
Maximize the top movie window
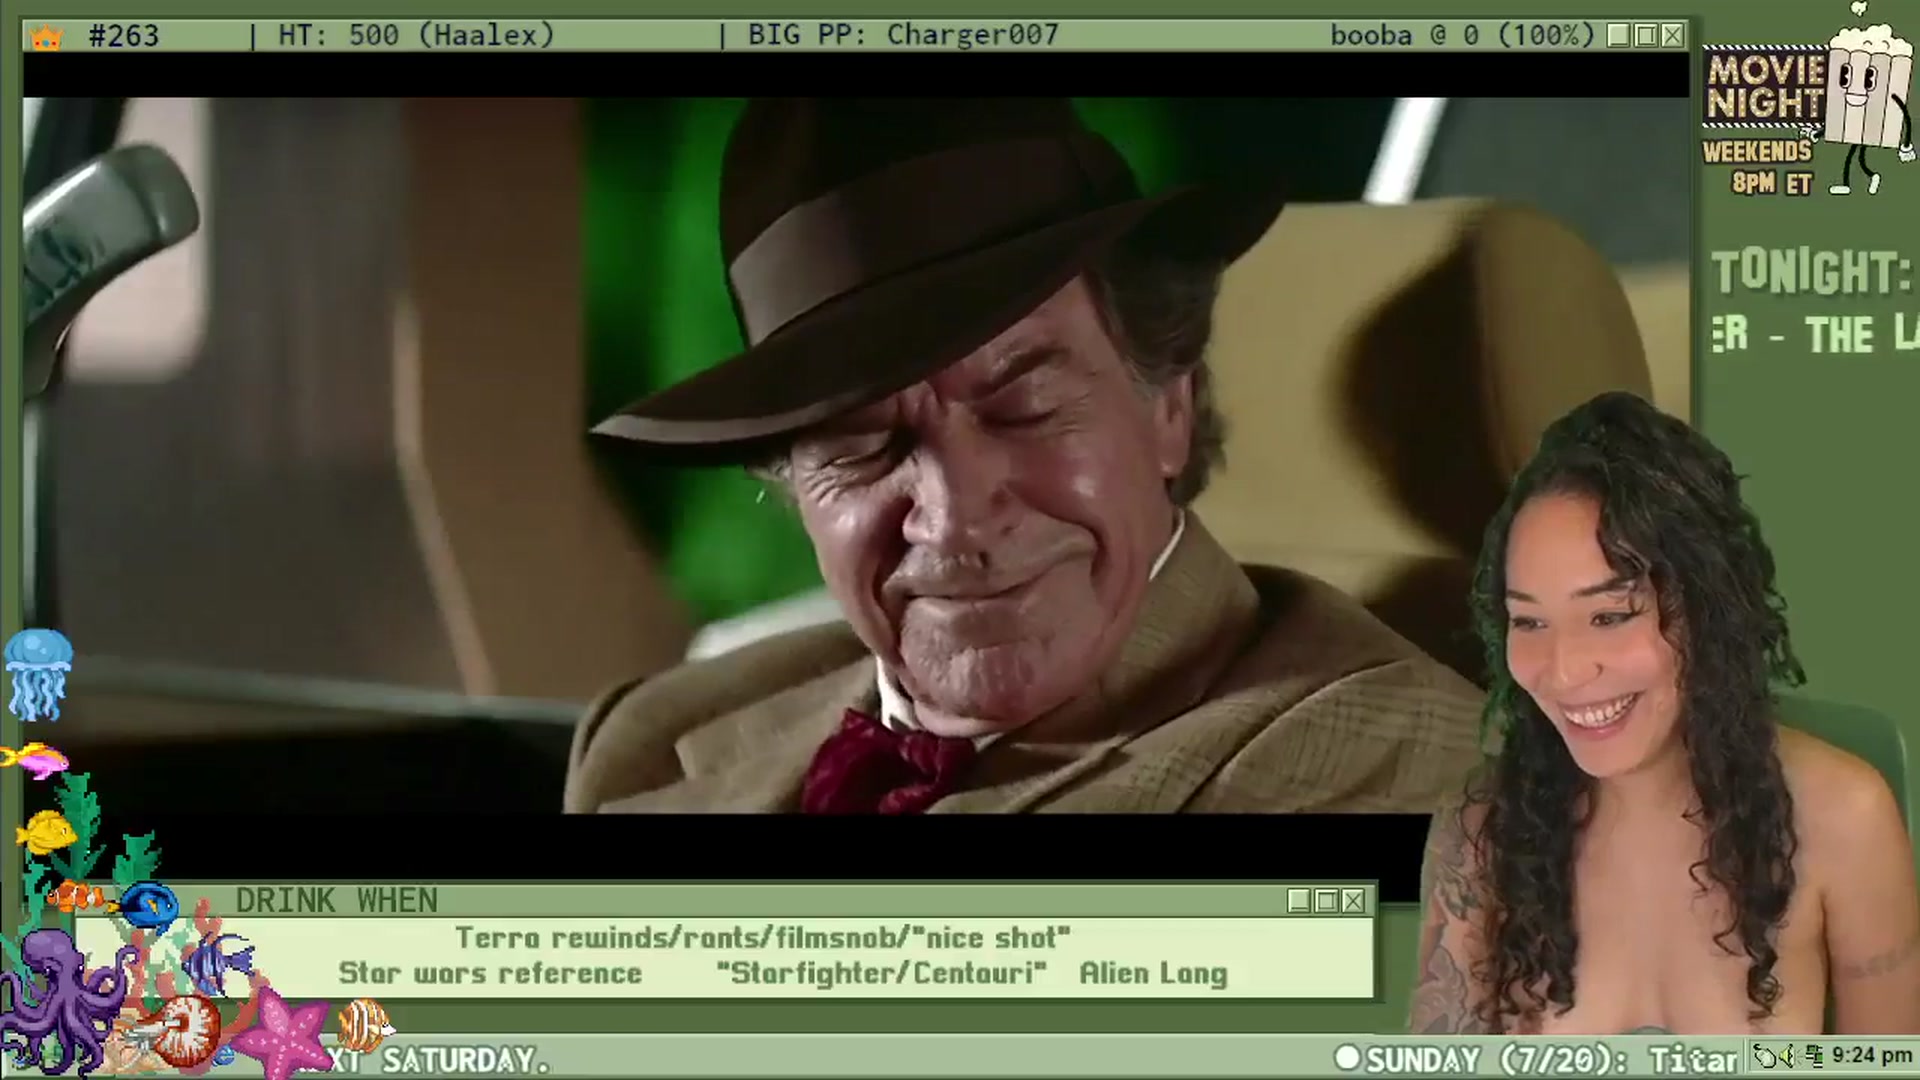(1646, 36)
